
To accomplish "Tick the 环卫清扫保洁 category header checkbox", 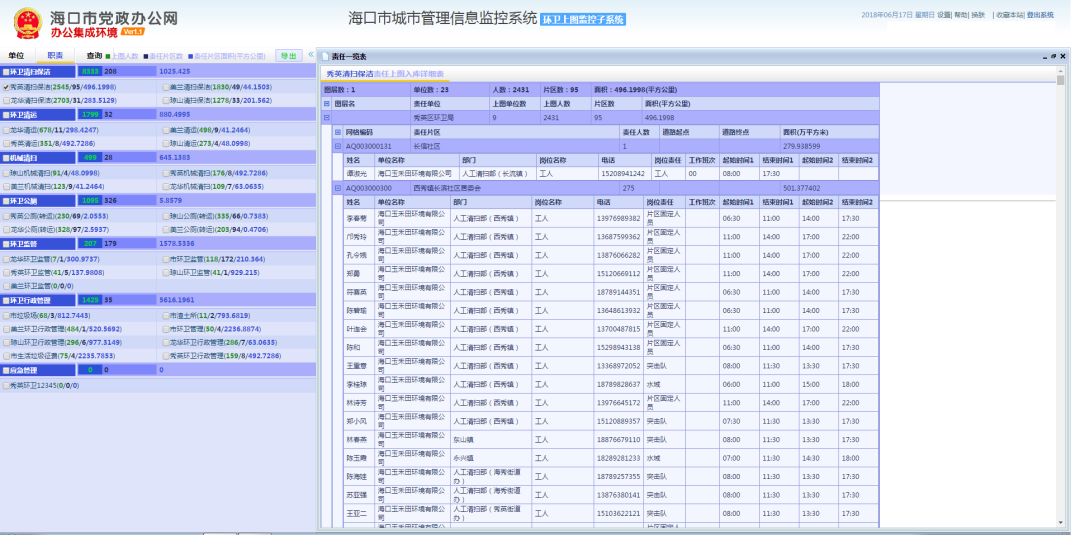I will (6, 72).
